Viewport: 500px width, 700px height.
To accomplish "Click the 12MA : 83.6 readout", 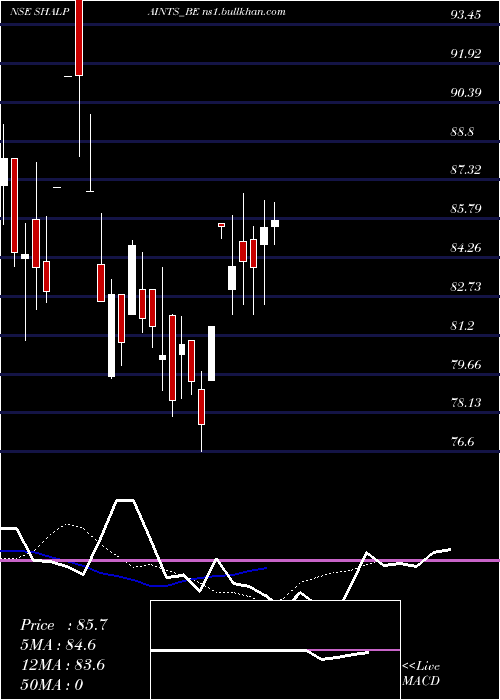I will click(62, 665).
